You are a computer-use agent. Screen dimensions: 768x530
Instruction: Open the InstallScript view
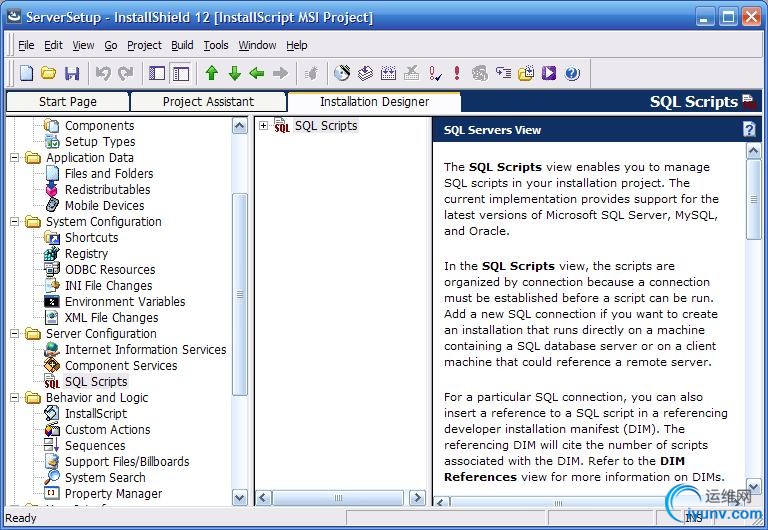coord(96,414)
